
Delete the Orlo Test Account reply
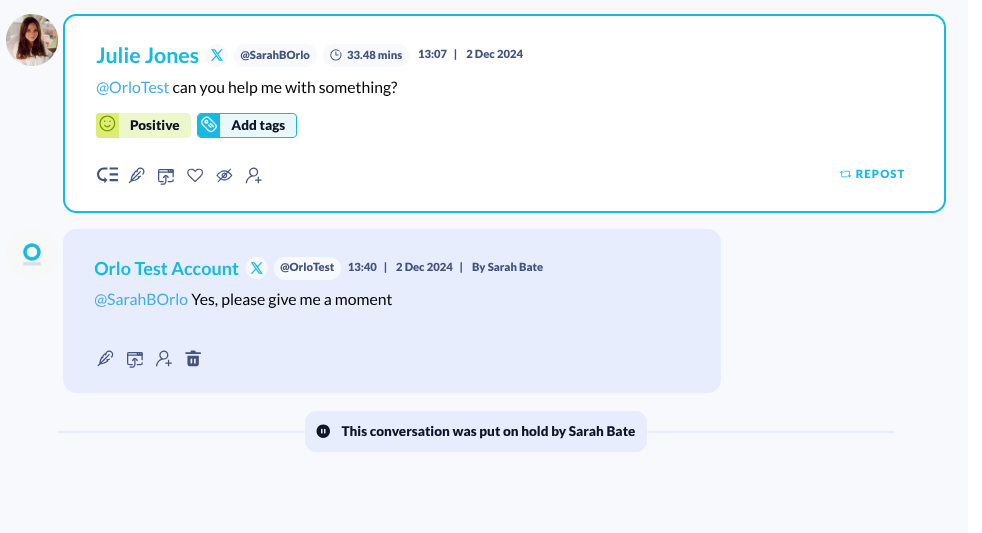coord(193,358)
